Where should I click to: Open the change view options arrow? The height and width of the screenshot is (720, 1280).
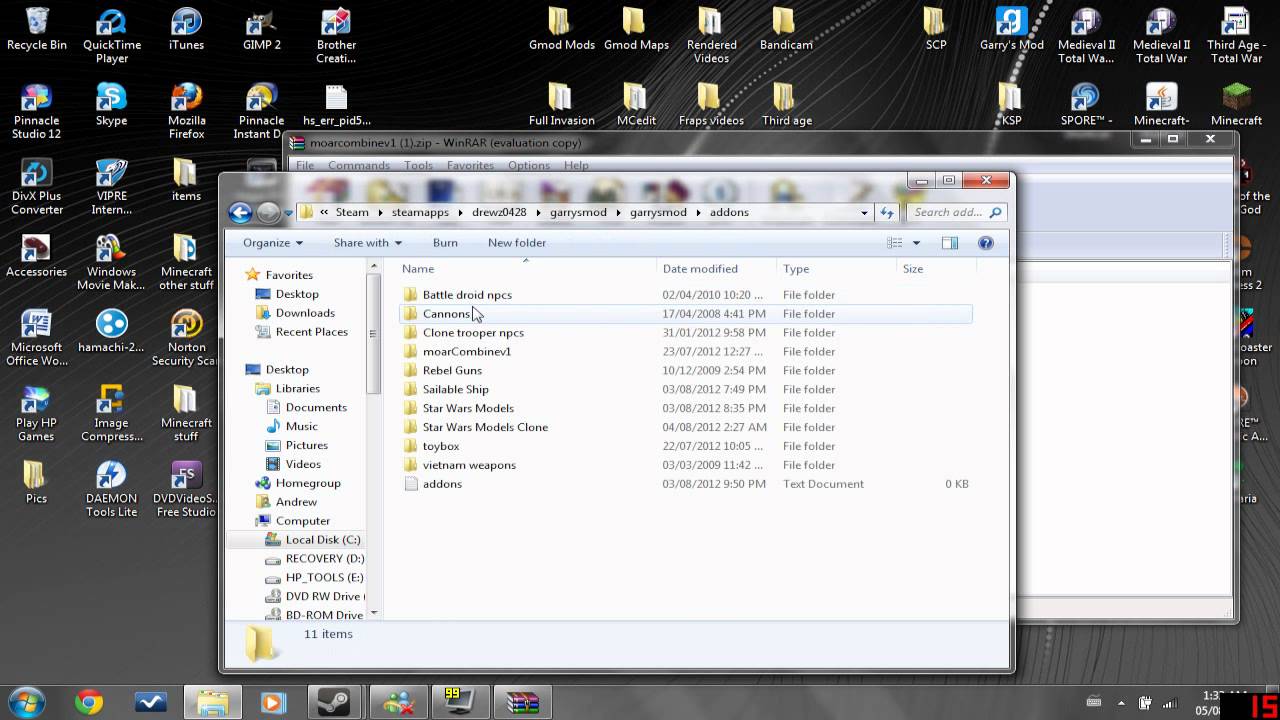pos(916,243)
